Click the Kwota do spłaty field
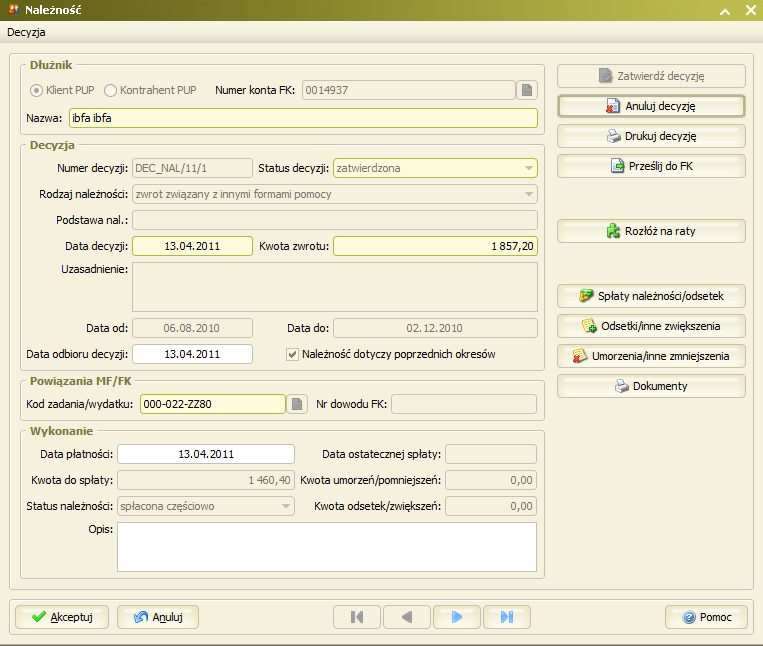The height and width of the screenshot is (646, 763). (x=206, y=481)
